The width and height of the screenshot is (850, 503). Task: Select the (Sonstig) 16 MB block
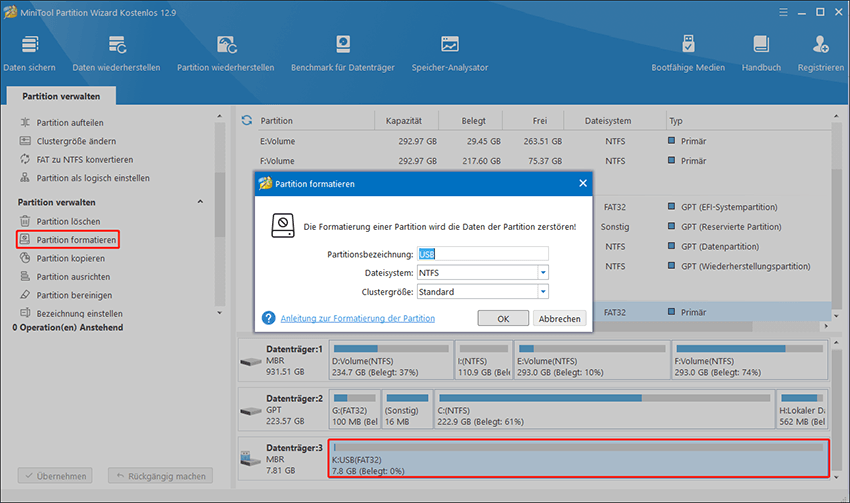(x=407, y=409)
